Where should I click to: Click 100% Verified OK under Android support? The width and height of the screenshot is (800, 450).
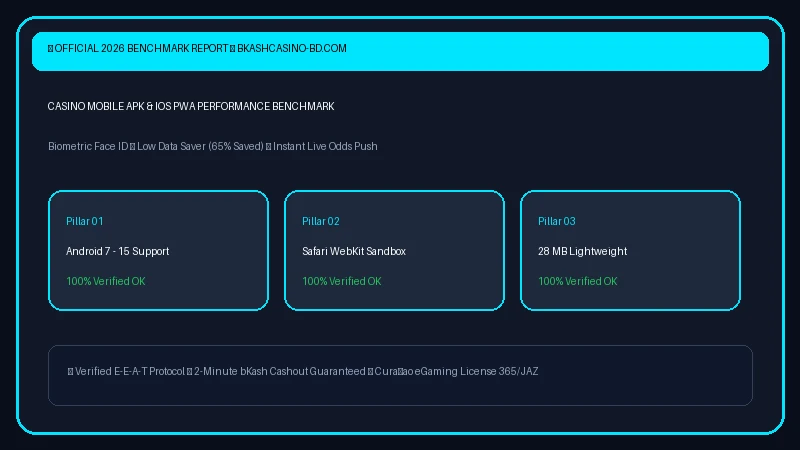(106, 281)
